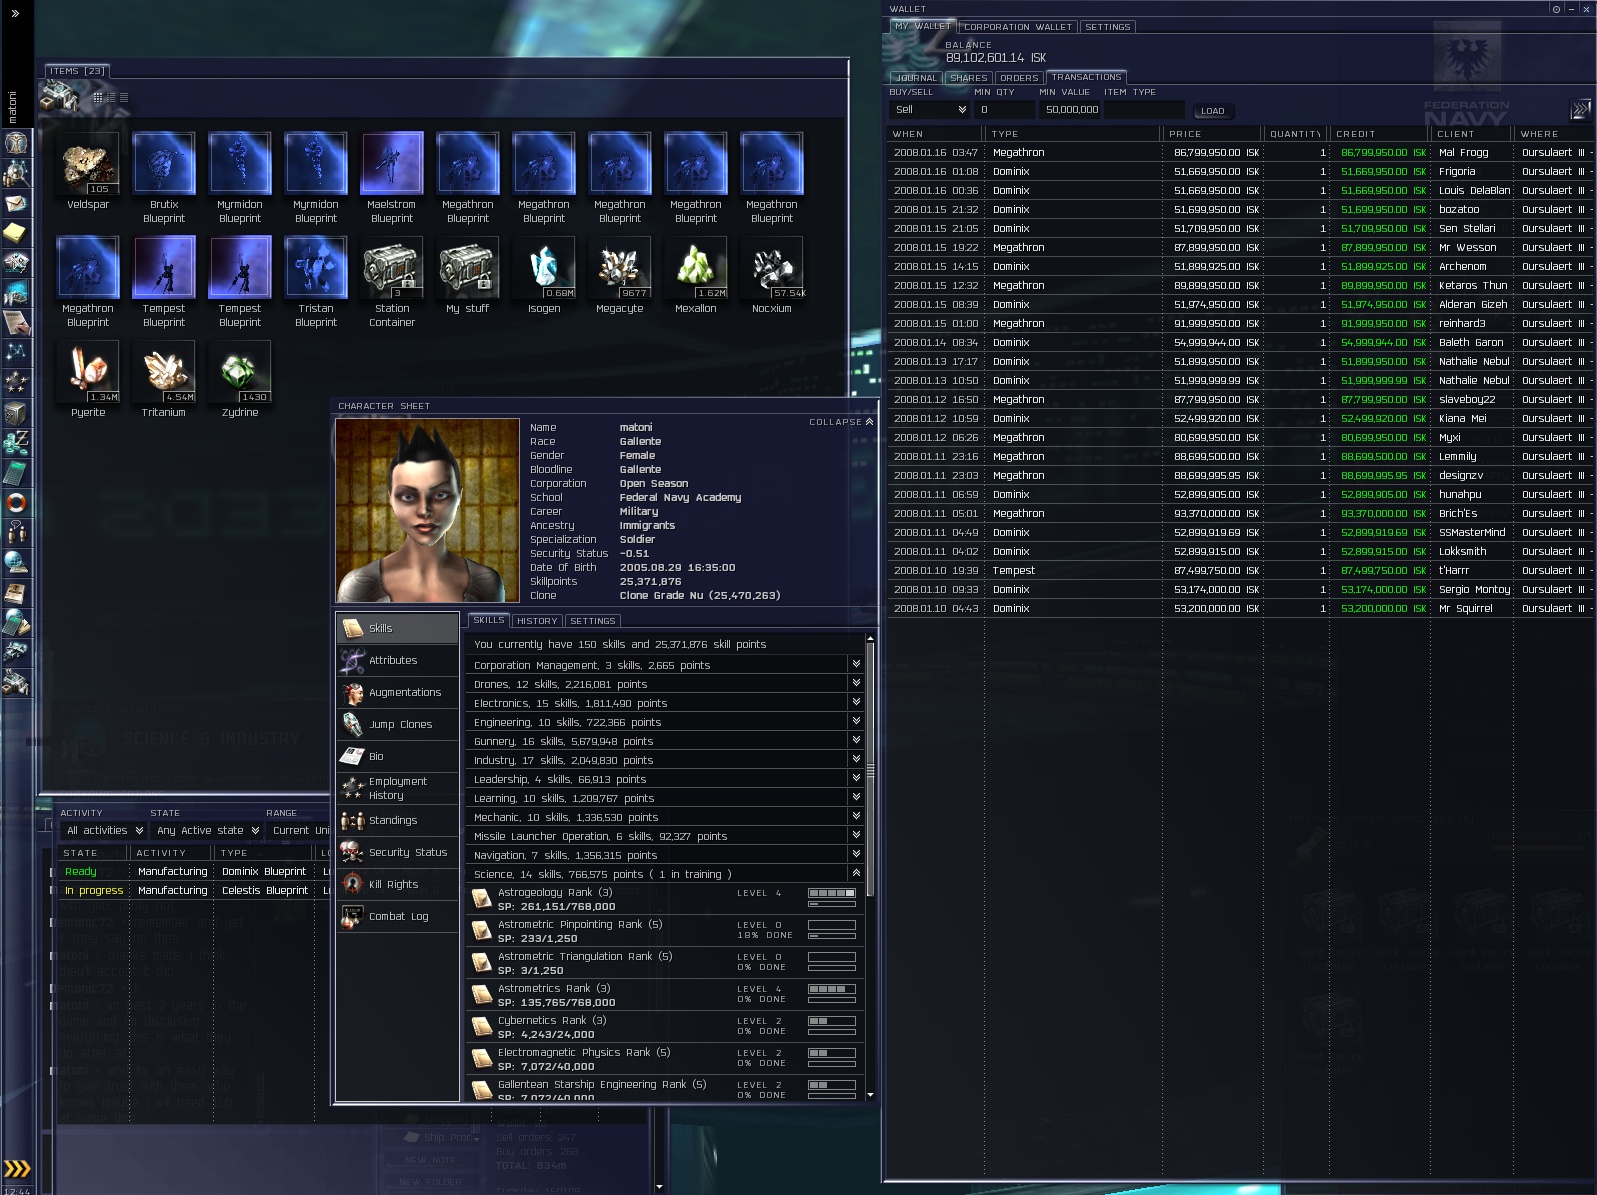Select the Veldspar item in the hangar

88,171
